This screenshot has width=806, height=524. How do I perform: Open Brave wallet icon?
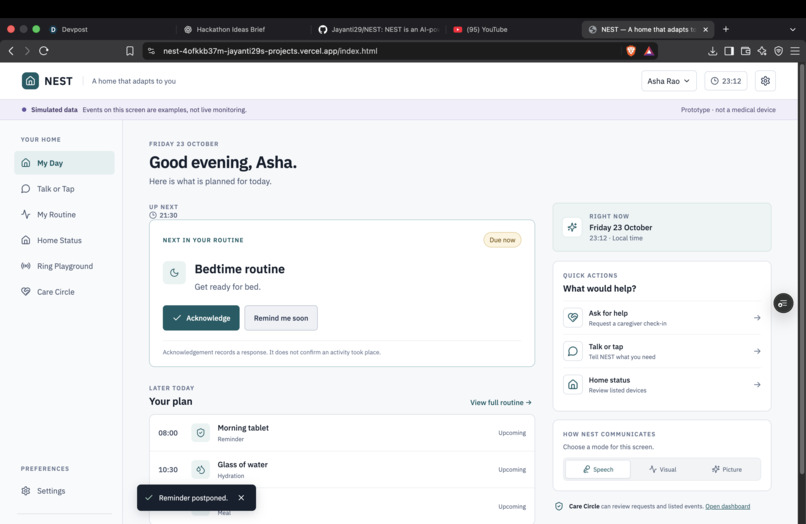pos(745,50)
